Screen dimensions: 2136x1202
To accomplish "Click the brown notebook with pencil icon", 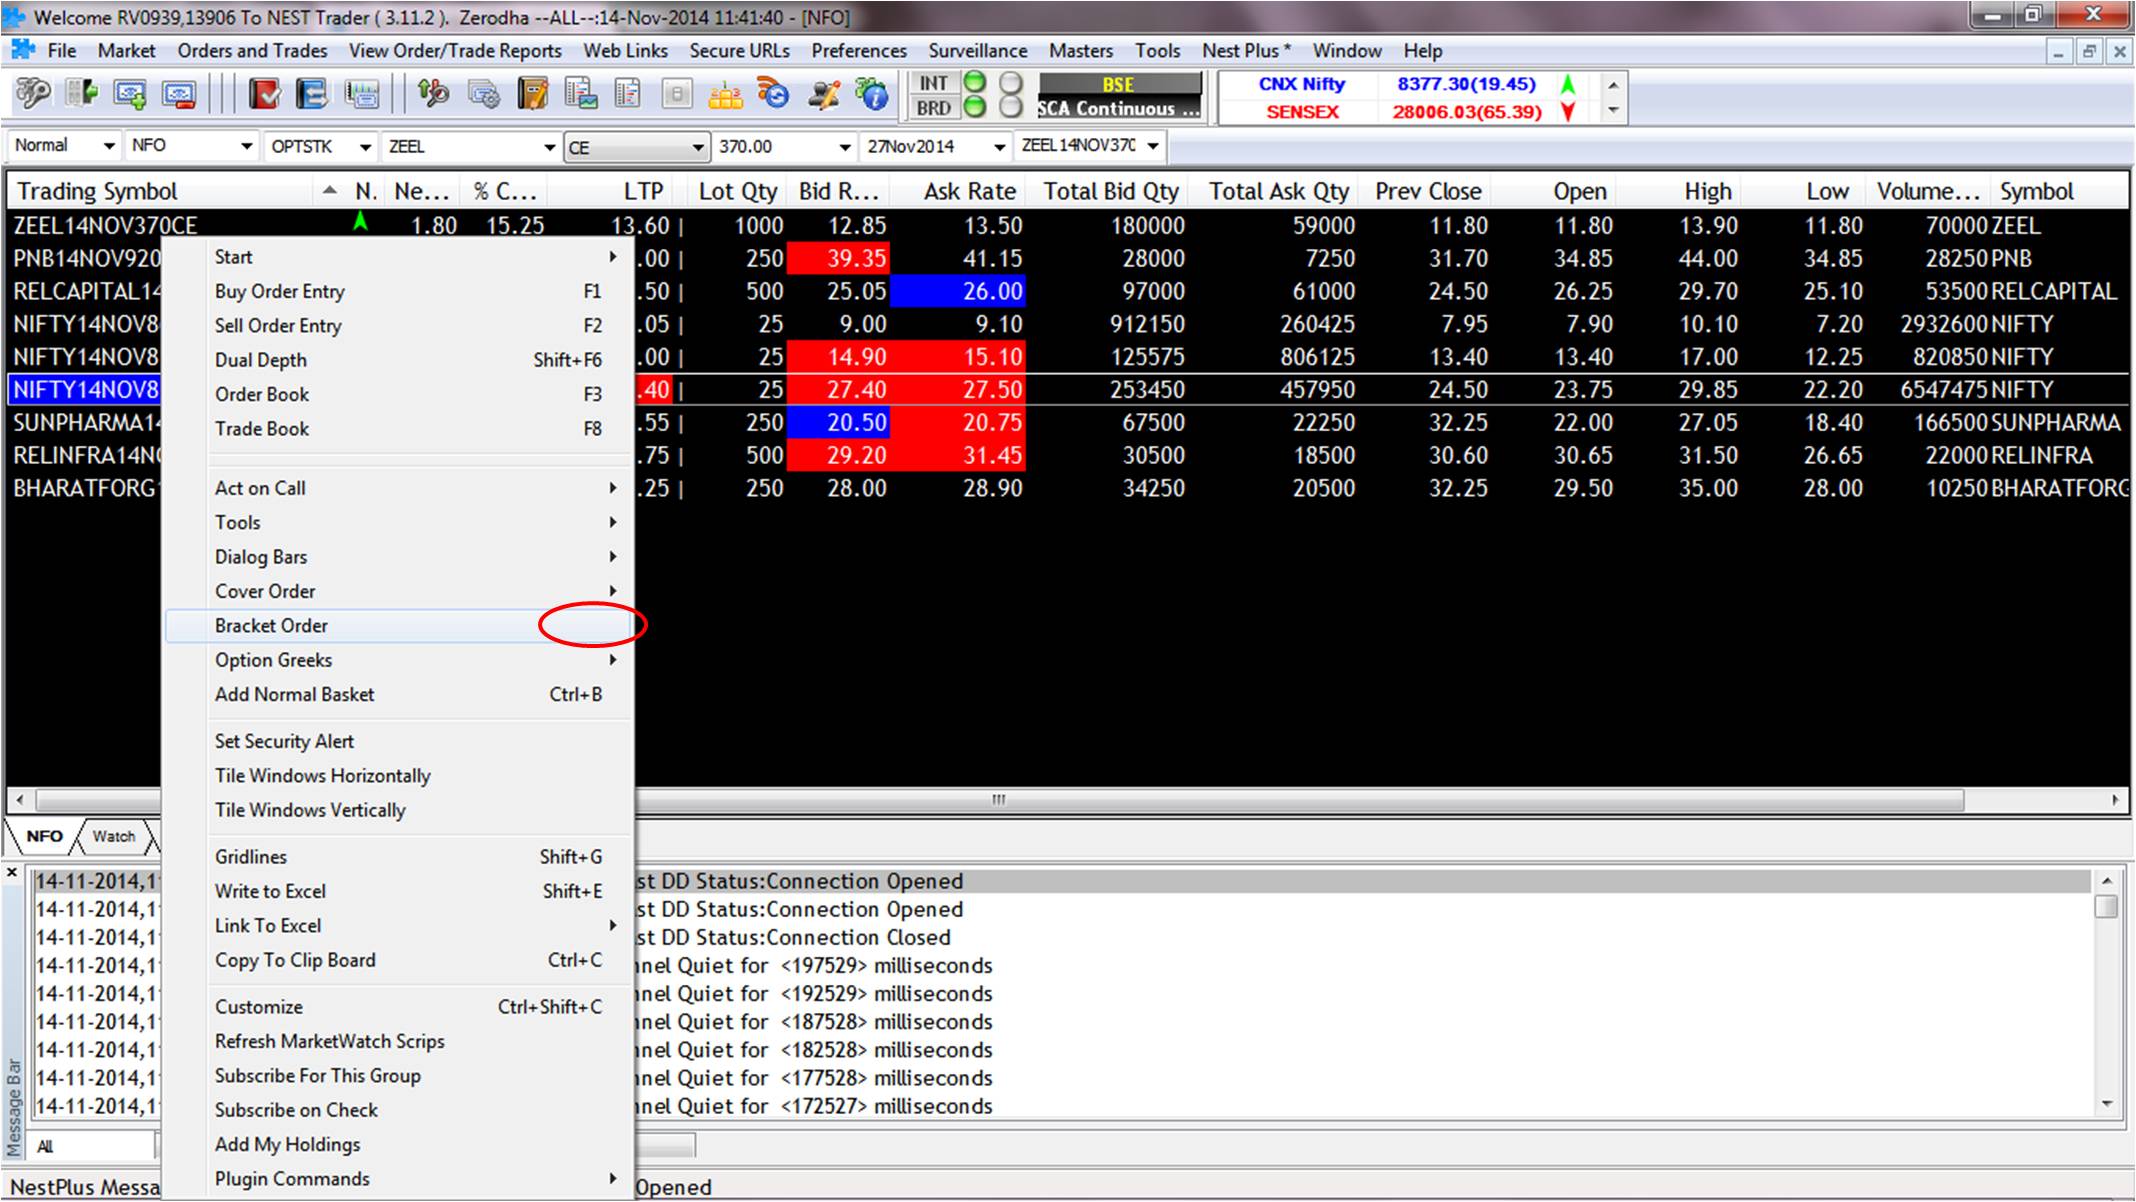I will point(533,95).
